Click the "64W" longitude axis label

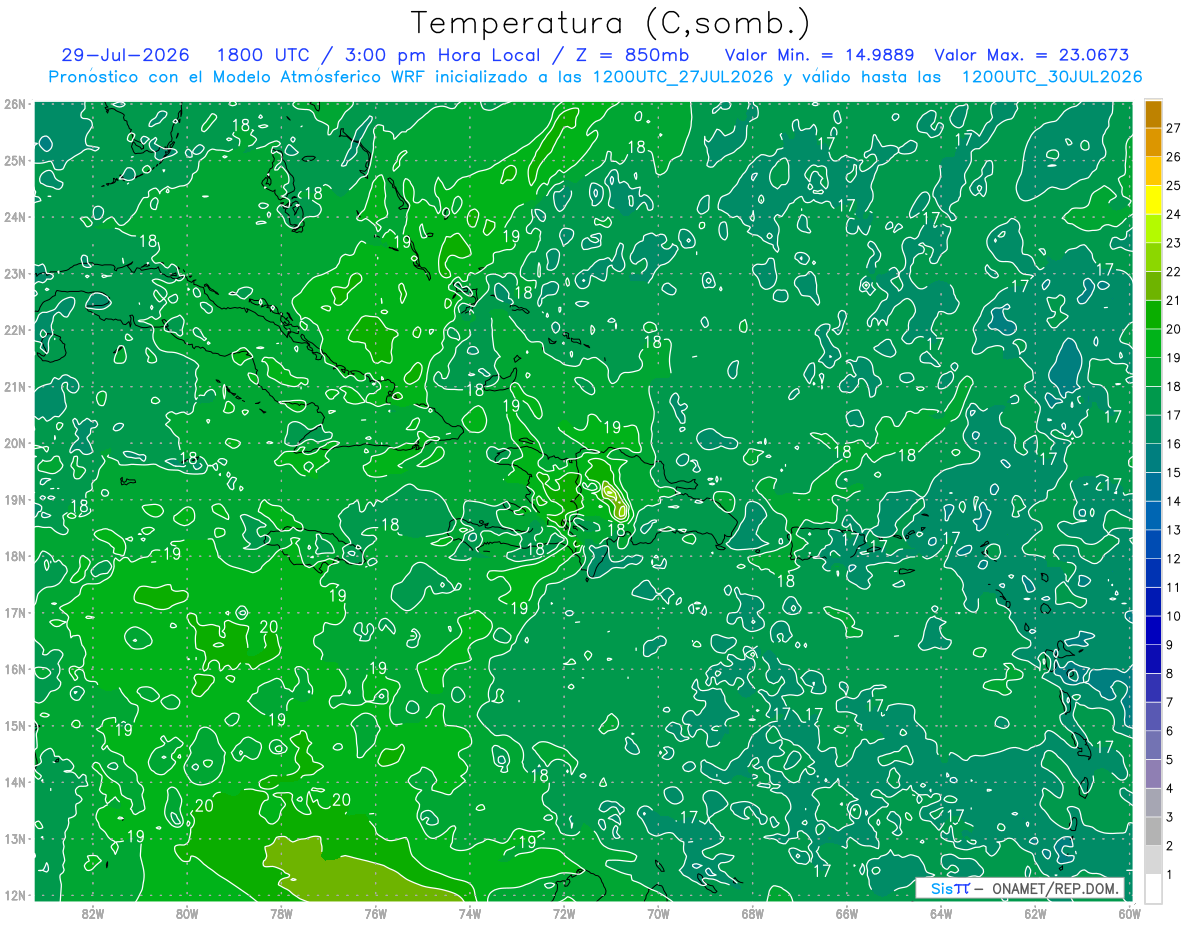(x=941, y=913)
